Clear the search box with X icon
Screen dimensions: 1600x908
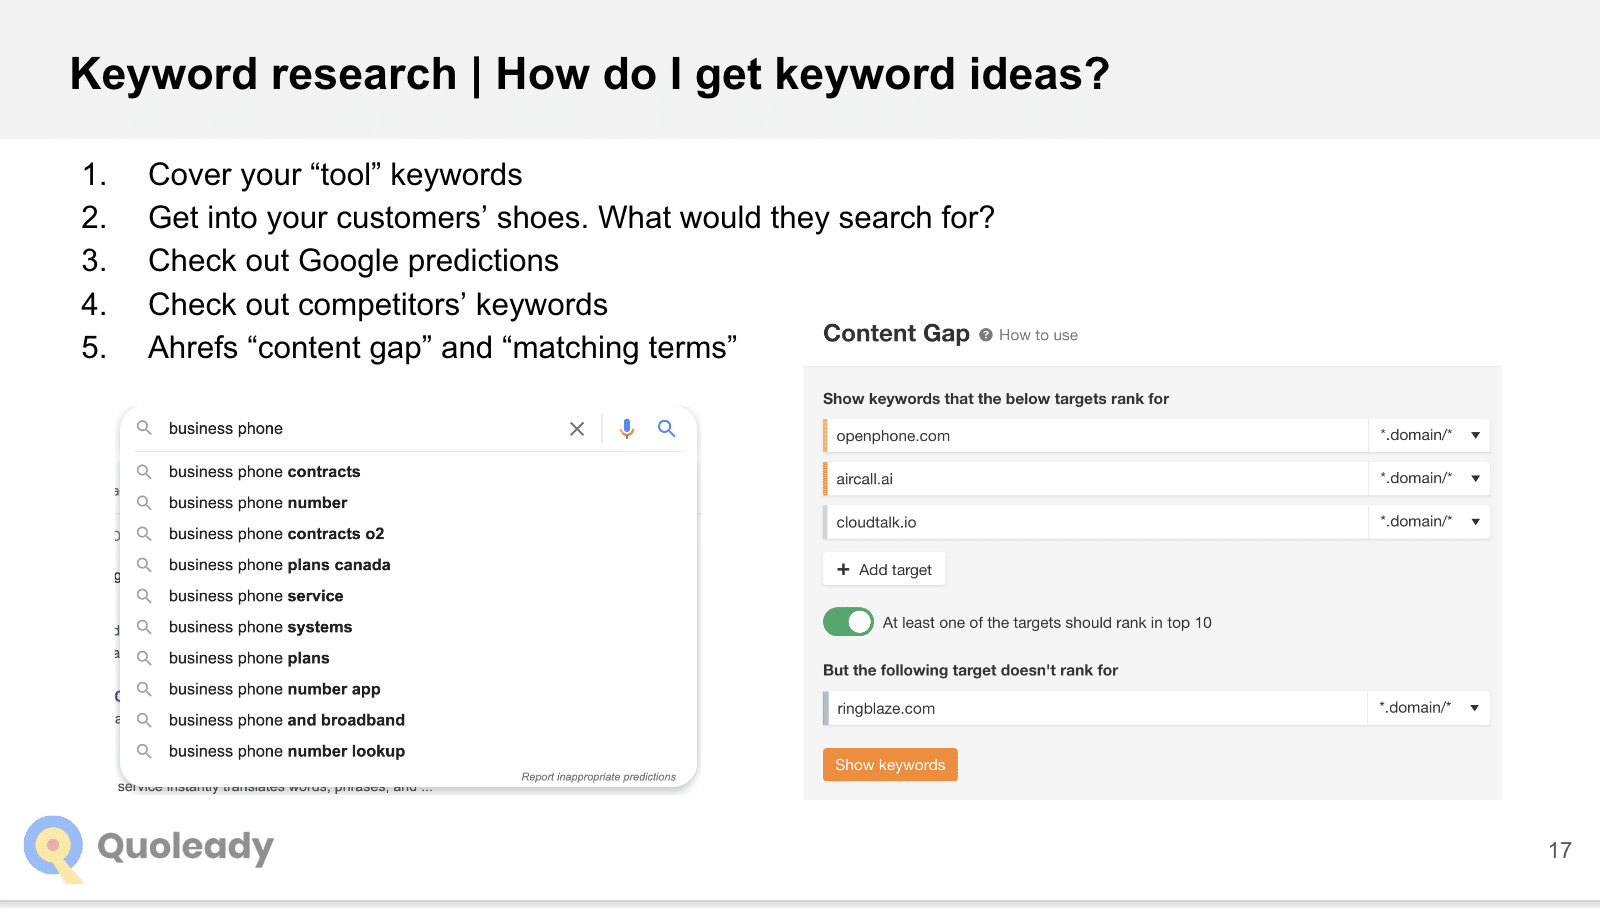[x=577, y=429]
